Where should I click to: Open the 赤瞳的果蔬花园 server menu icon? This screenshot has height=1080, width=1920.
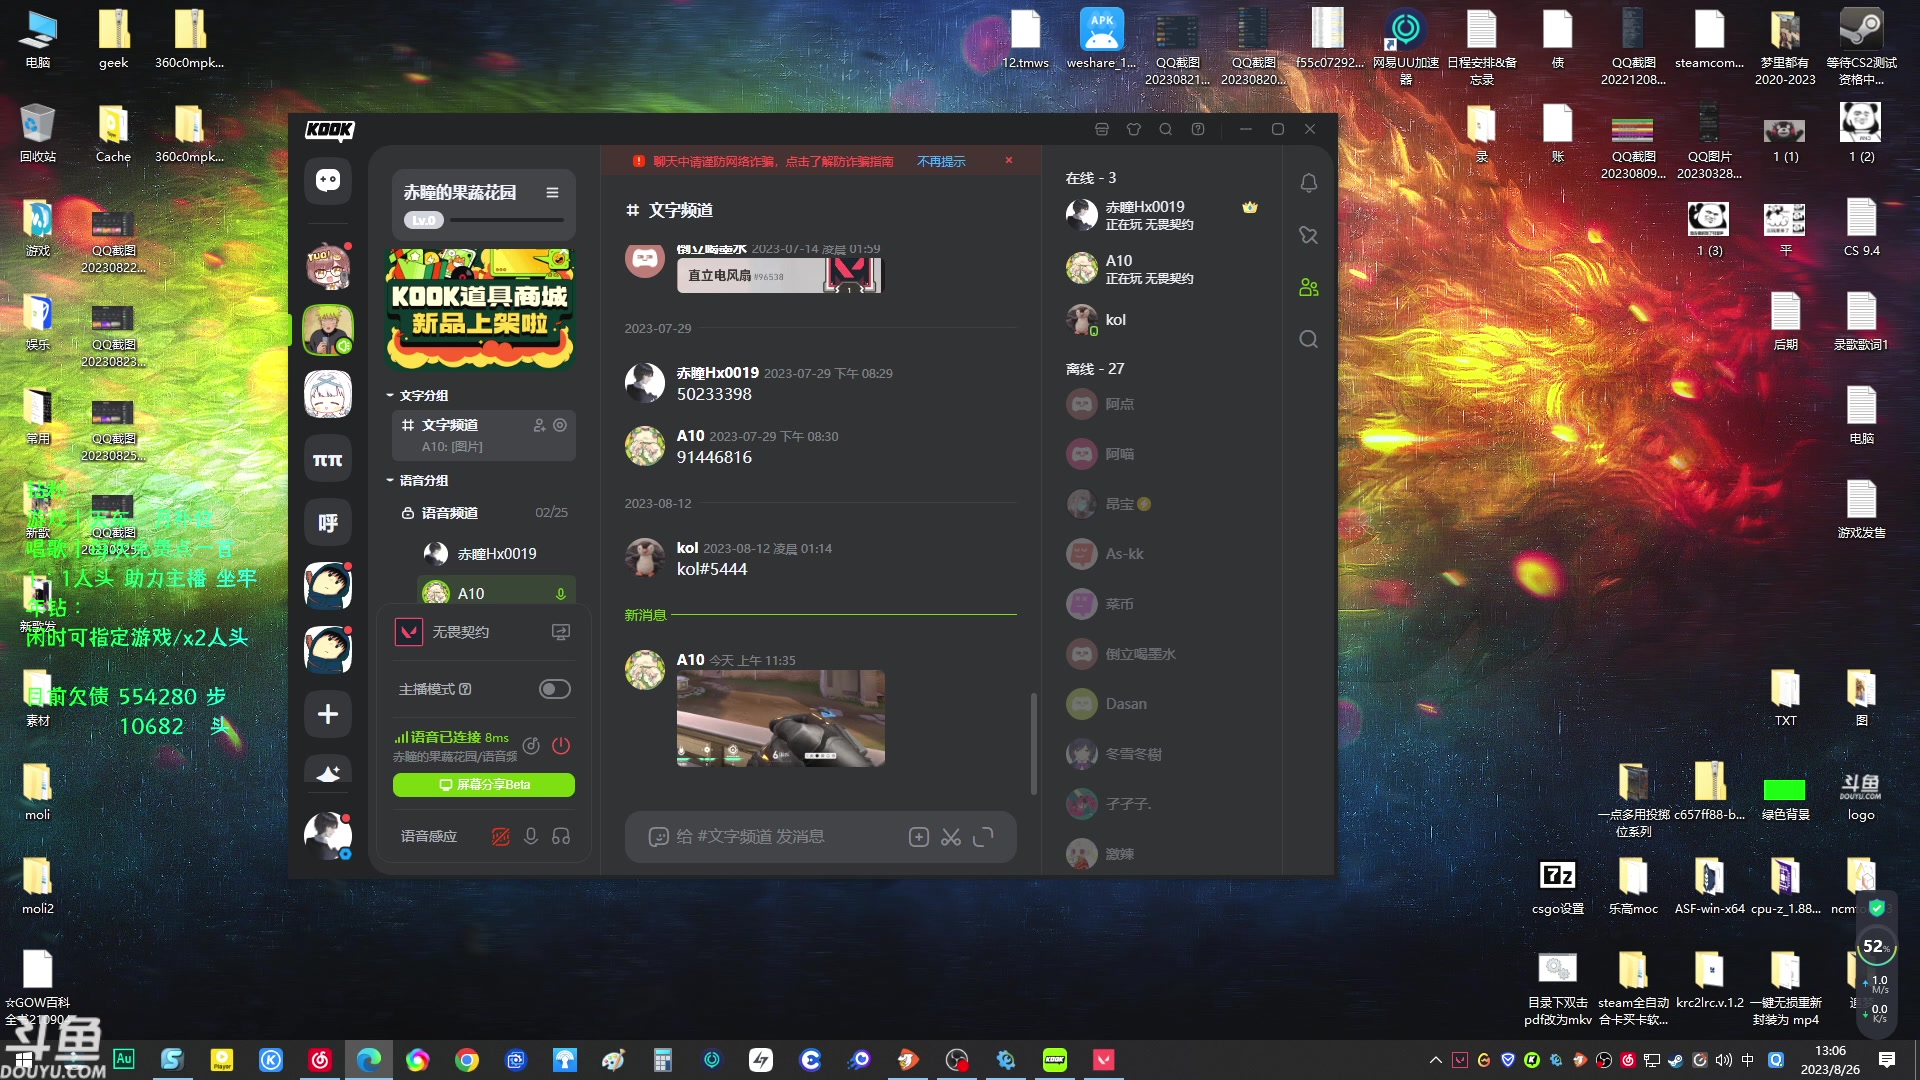(552, 192)
